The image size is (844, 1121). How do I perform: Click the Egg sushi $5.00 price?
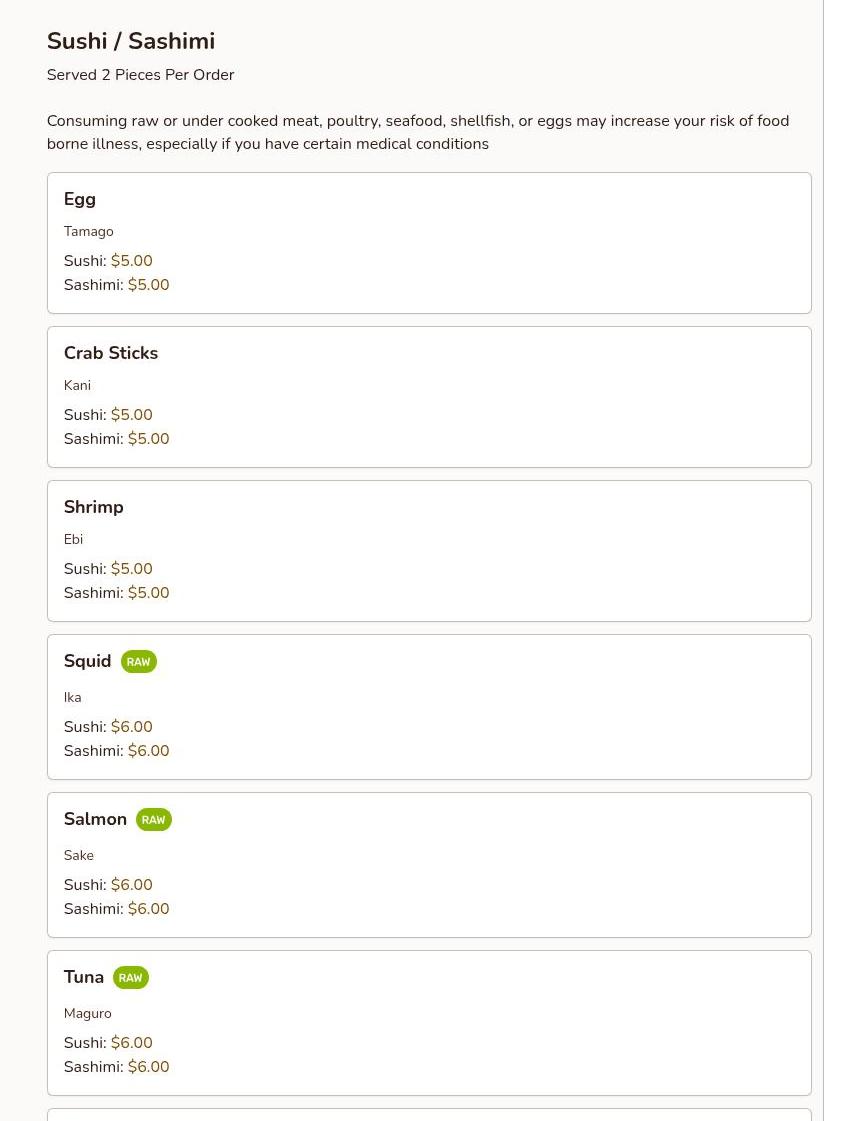pos(132,261)
